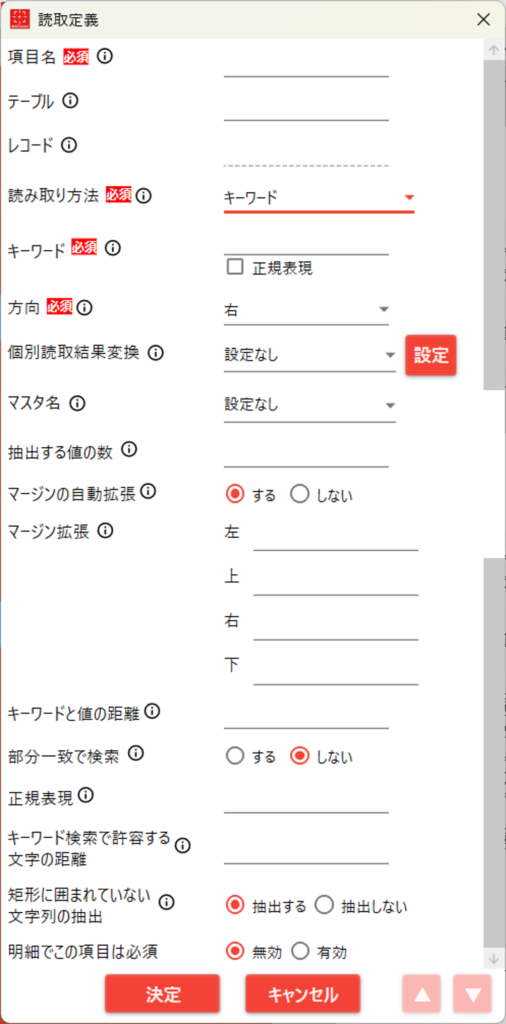The width and height of the screenshot is (506, 1024).
Task: Click info icon next to 読み取り方法
Action: click(144, 195)
